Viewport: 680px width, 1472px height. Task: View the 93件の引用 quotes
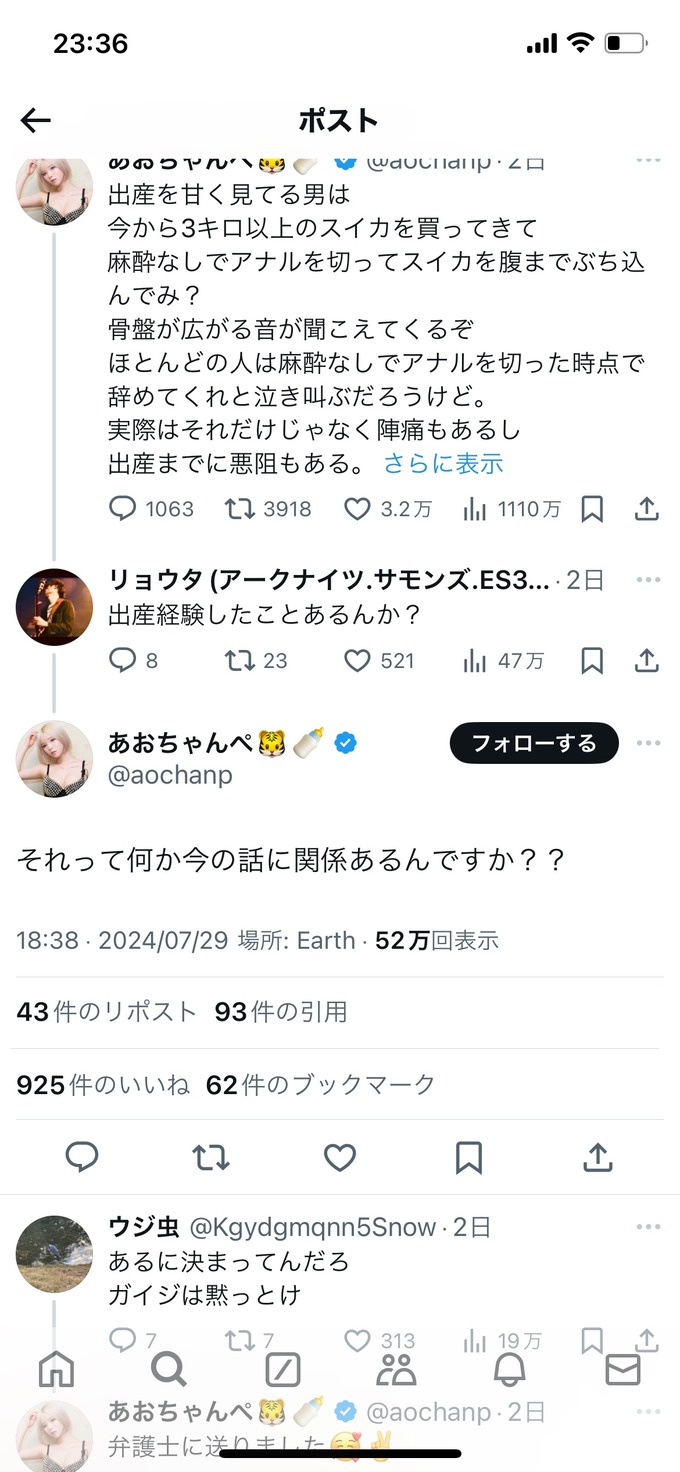pyautogui.click(x=281, y=1012)
